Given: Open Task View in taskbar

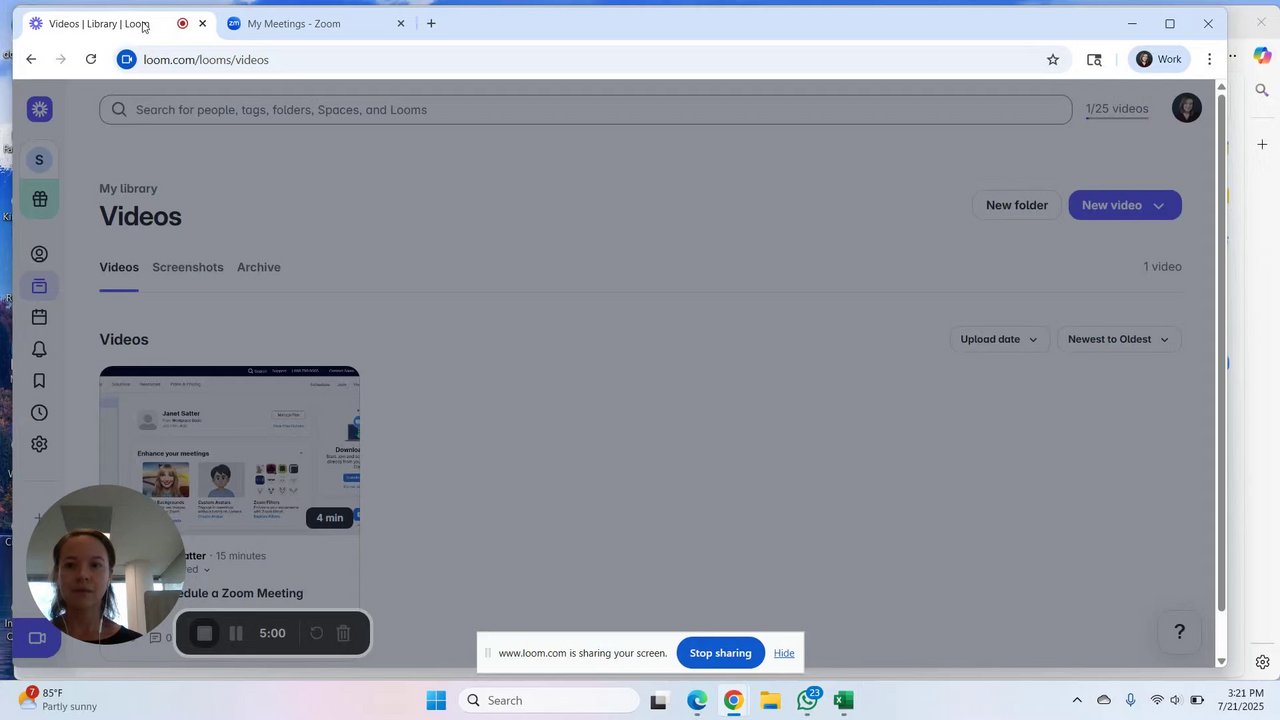Looking at the screenshot, I should (658, 701).
